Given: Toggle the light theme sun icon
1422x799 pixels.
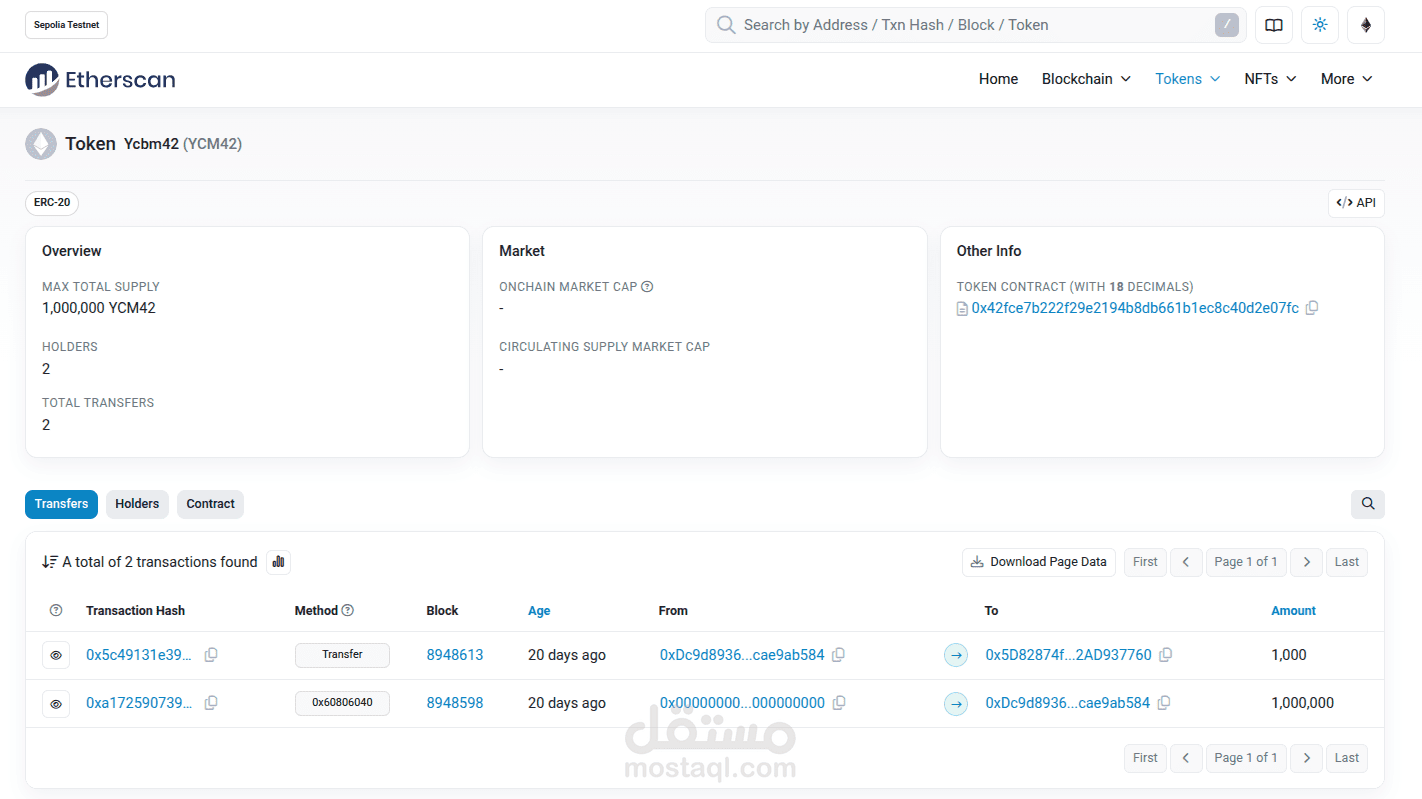Looking at the screenshot, I should pyautogui.click(x=1320, y=25).
